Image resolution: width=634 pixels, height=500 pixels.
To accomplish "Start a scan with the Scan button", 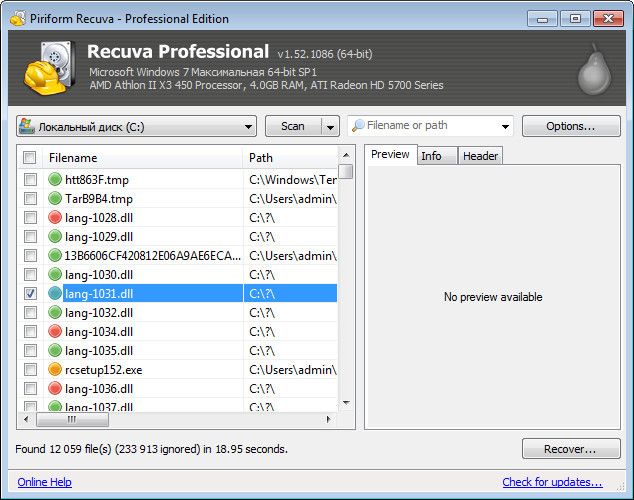I will 294,127.
